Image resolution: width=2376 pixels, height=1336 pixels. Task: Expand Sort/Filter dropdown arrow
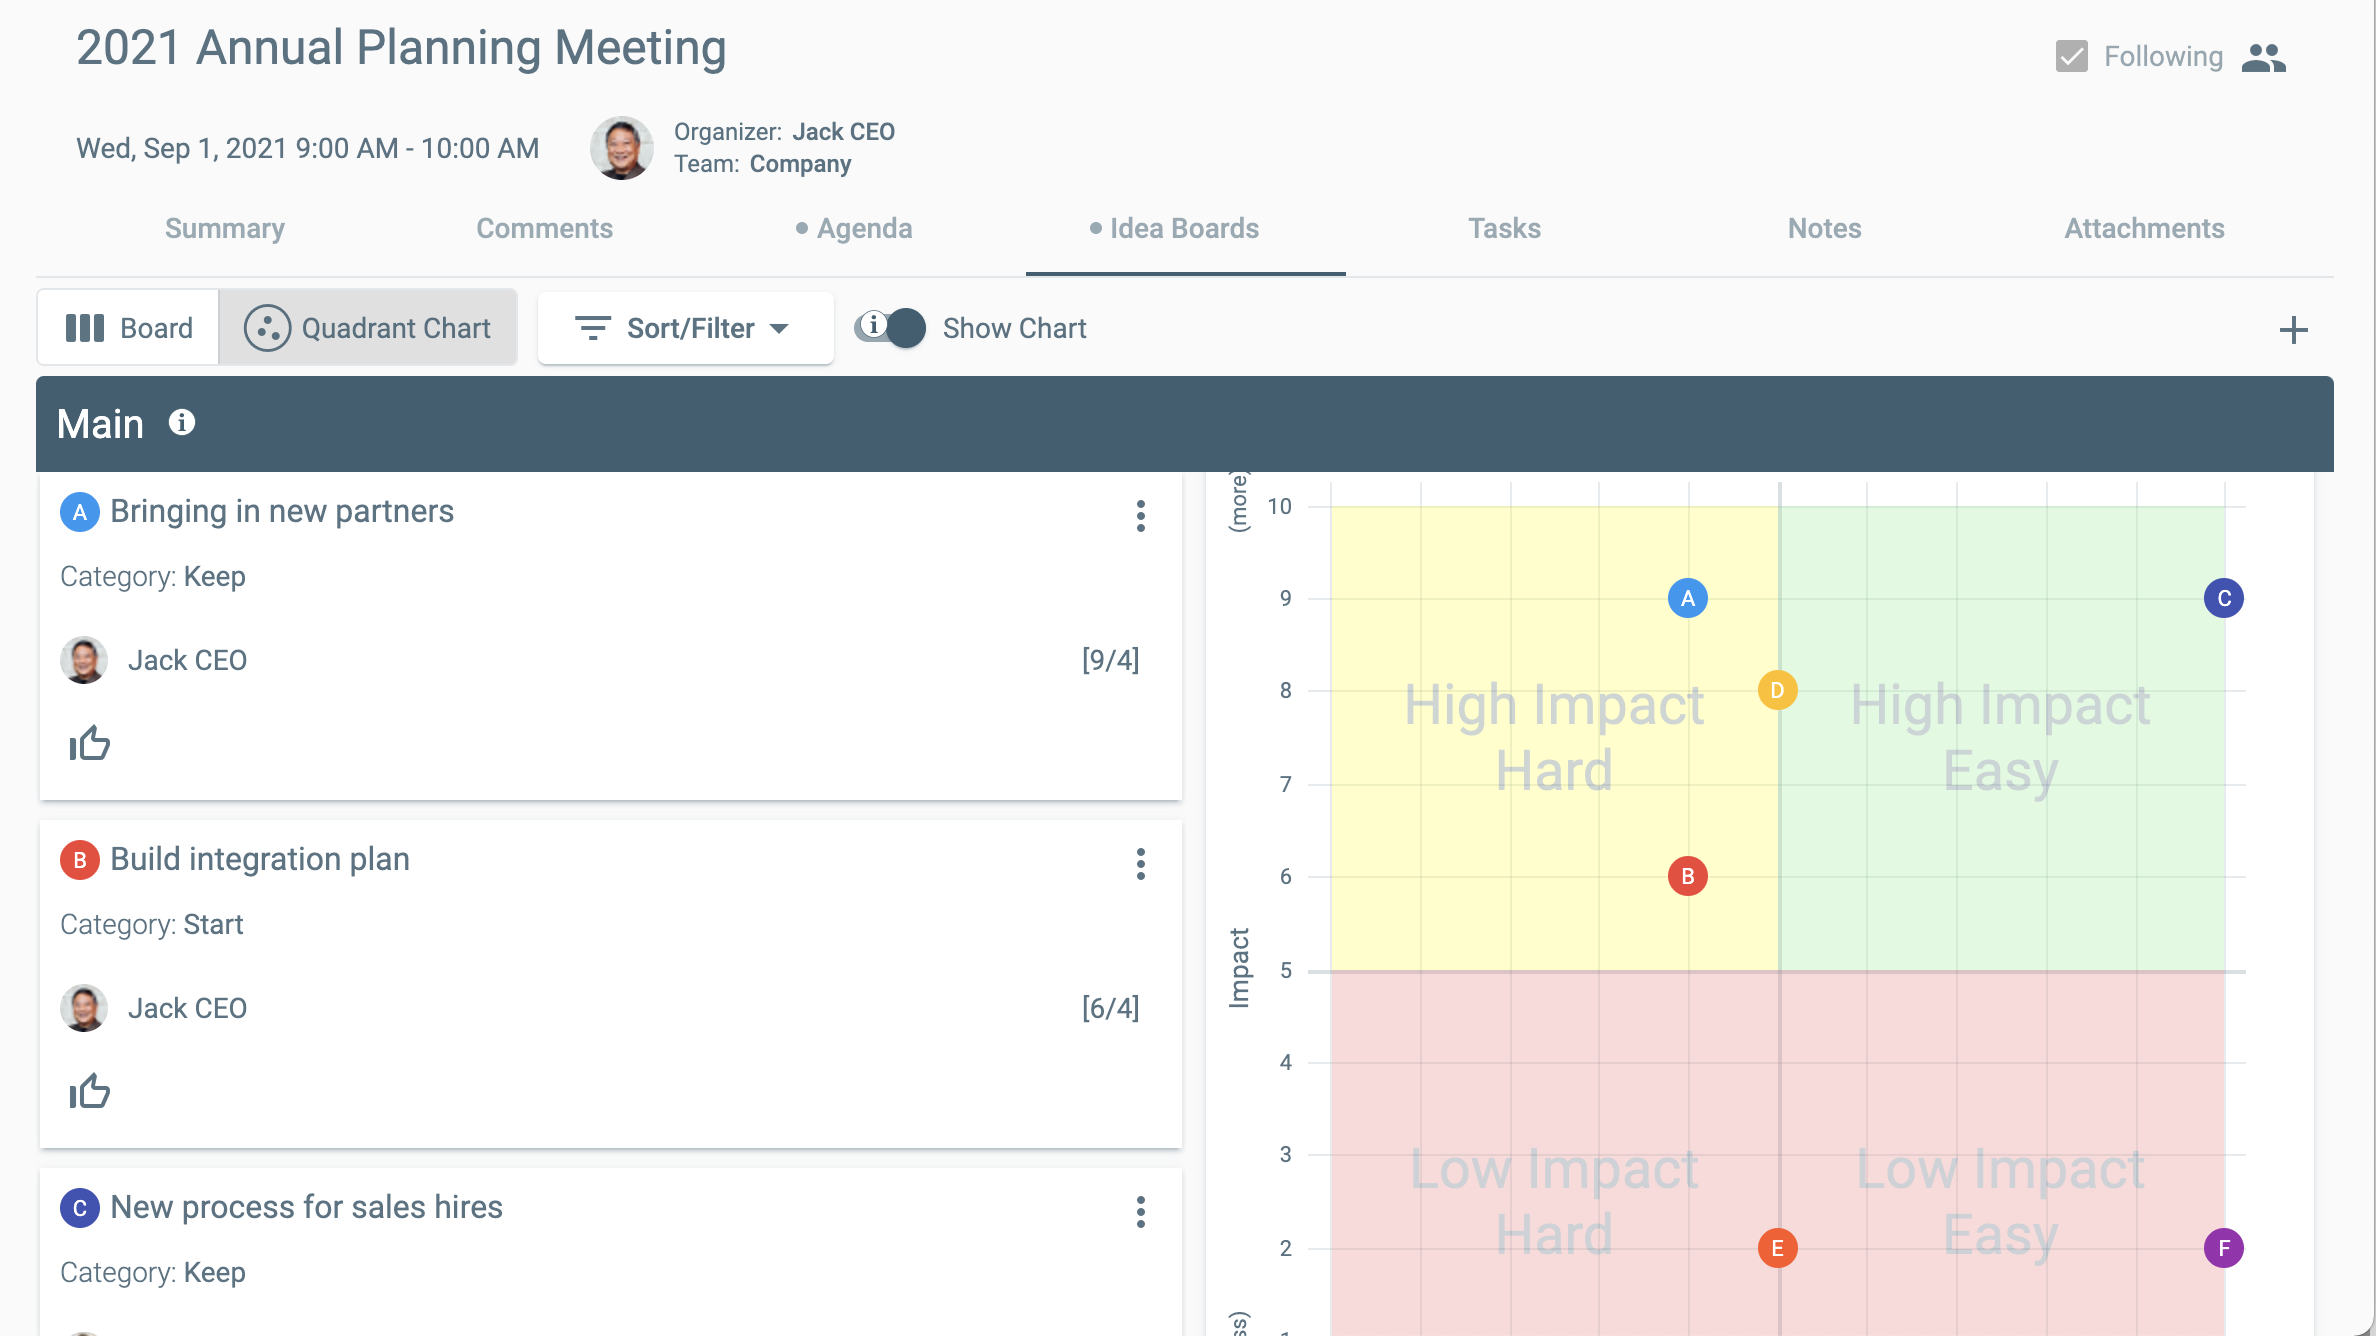[780, 328]
